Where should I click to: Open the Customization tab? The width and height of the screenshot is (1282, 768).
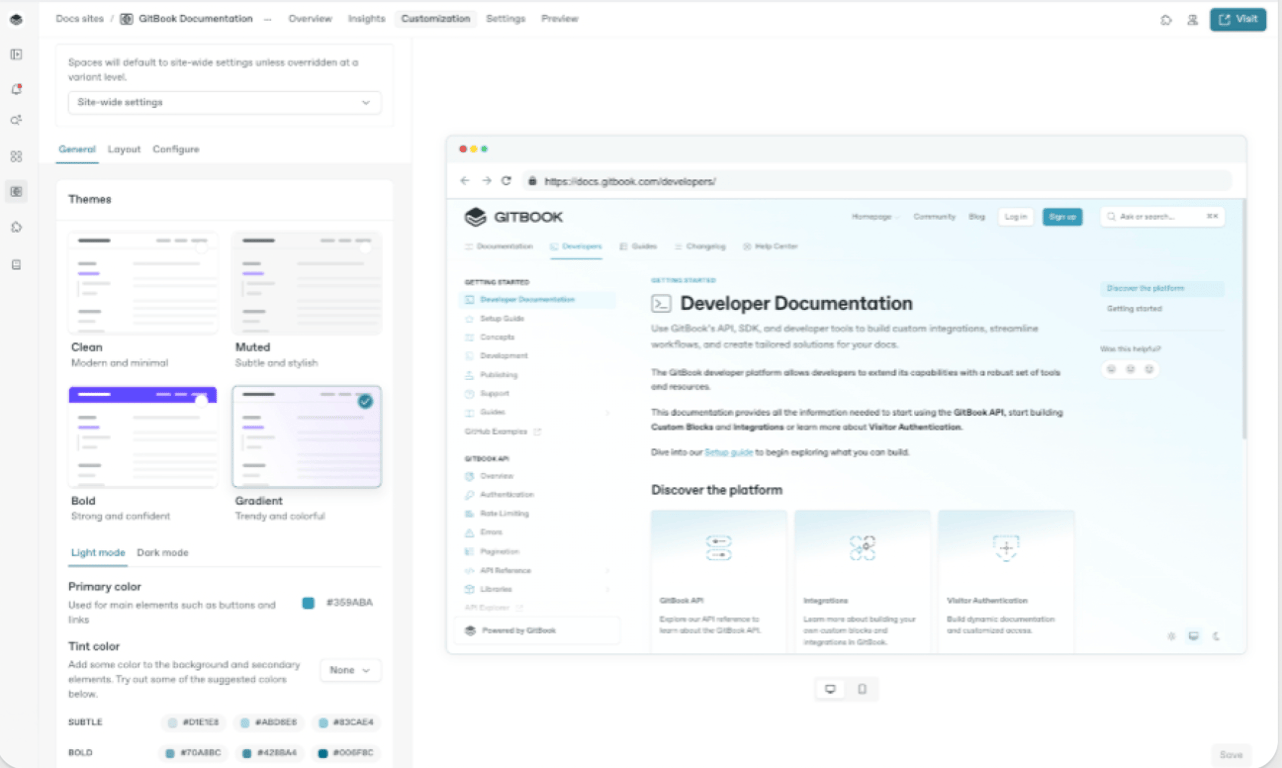436,19
